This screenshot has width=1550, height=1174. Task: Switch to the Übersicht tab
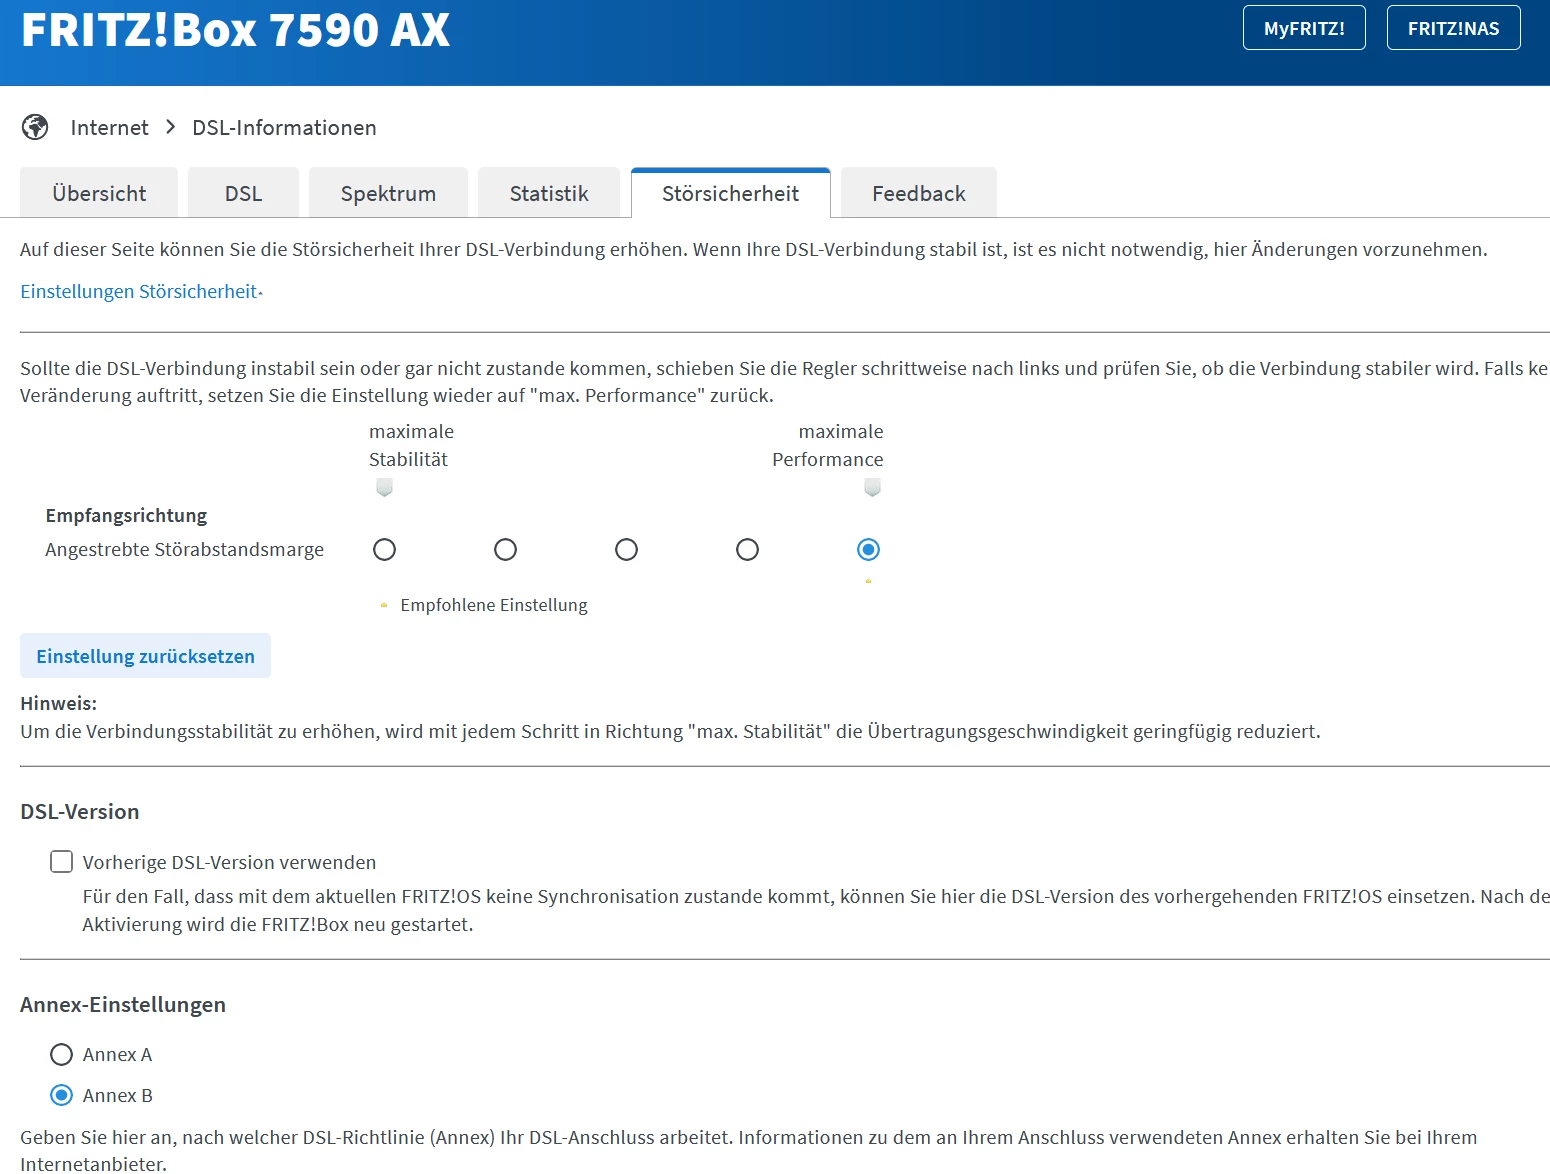99,193
